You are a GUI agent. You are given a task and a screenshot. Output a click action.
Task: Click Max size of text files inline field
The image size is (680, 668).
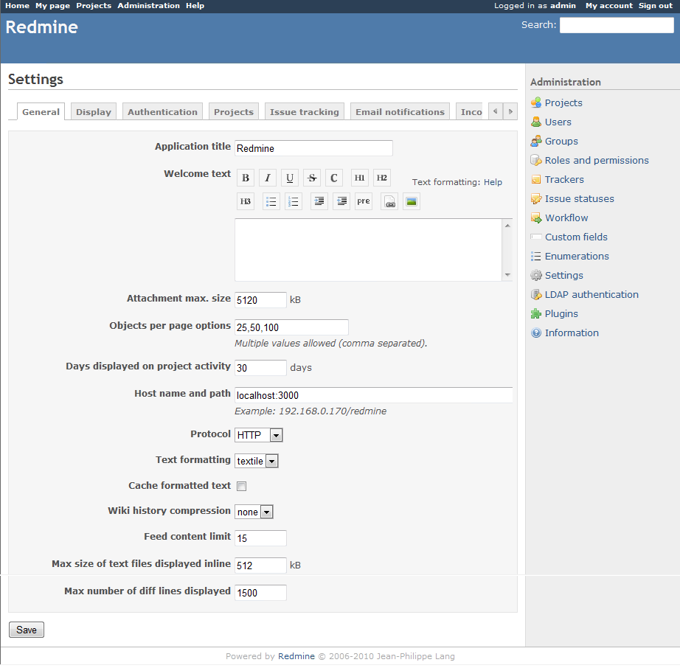(260, 565)
